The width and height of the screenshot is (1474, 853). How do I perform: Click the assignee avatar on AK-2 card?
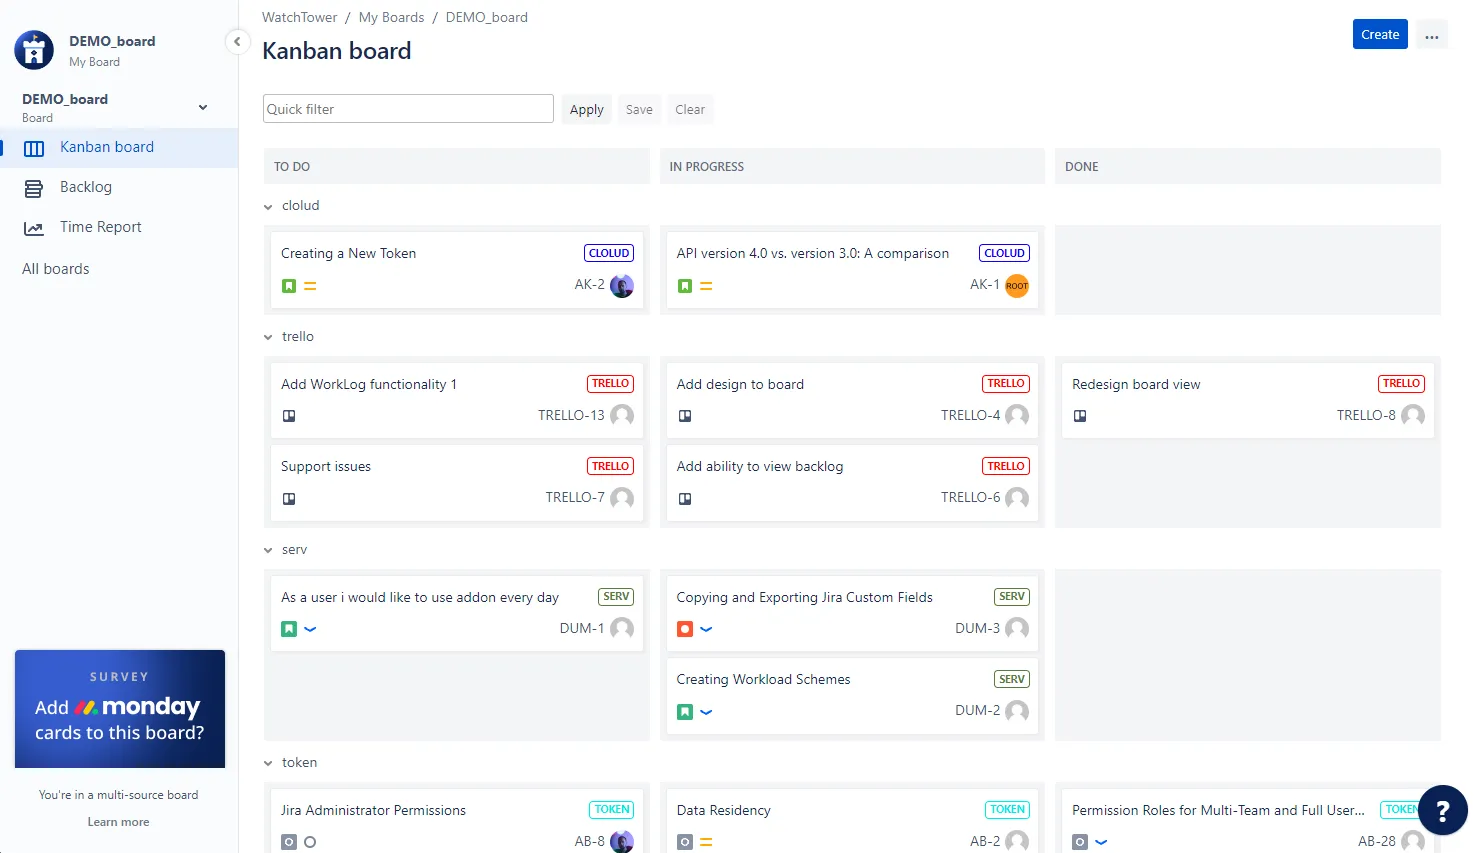(622, 286)
